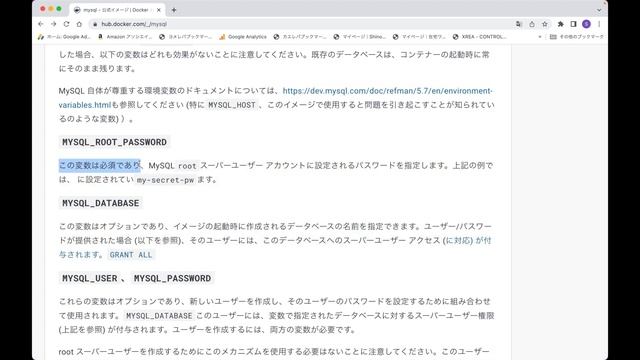Open the other bookmarks folder
Image resolution: width=640 pixels, height=360 pixels.
pyautogui.click(x=576, y=37)
